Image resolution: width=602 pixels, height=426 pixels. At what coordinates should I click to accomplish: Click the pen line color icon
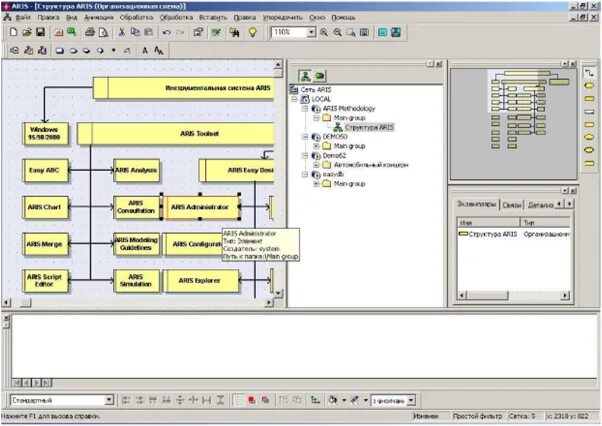(x=355, y=400)
